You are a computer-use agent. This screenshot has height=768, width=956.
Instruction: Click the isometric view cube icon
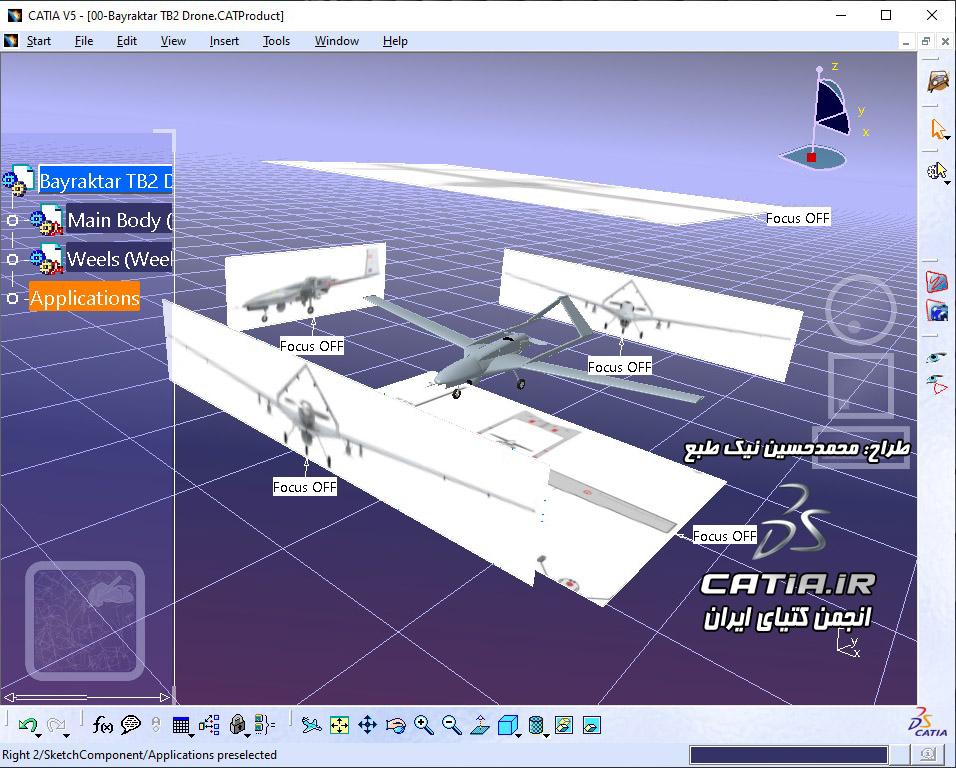click(507, 725)
